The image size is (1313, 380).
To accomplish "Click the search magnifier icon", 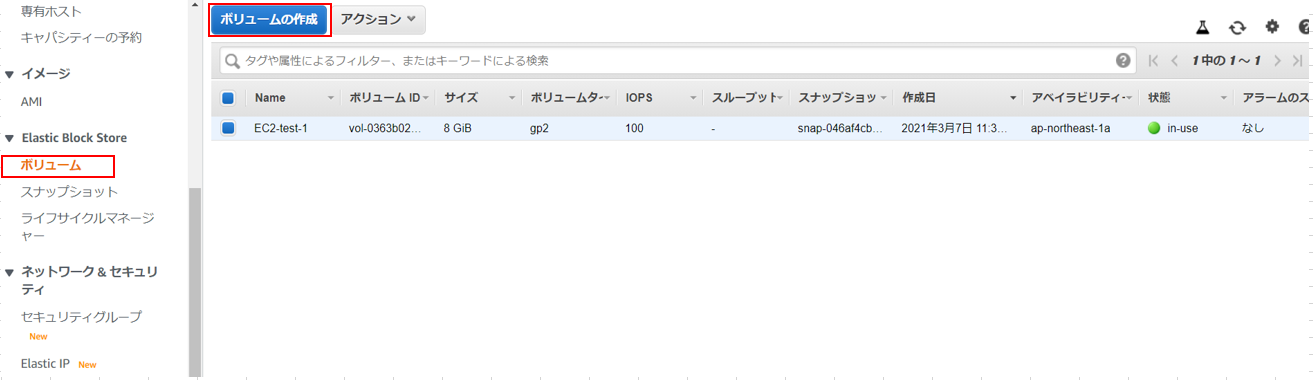I will click(x=233, y=61).
